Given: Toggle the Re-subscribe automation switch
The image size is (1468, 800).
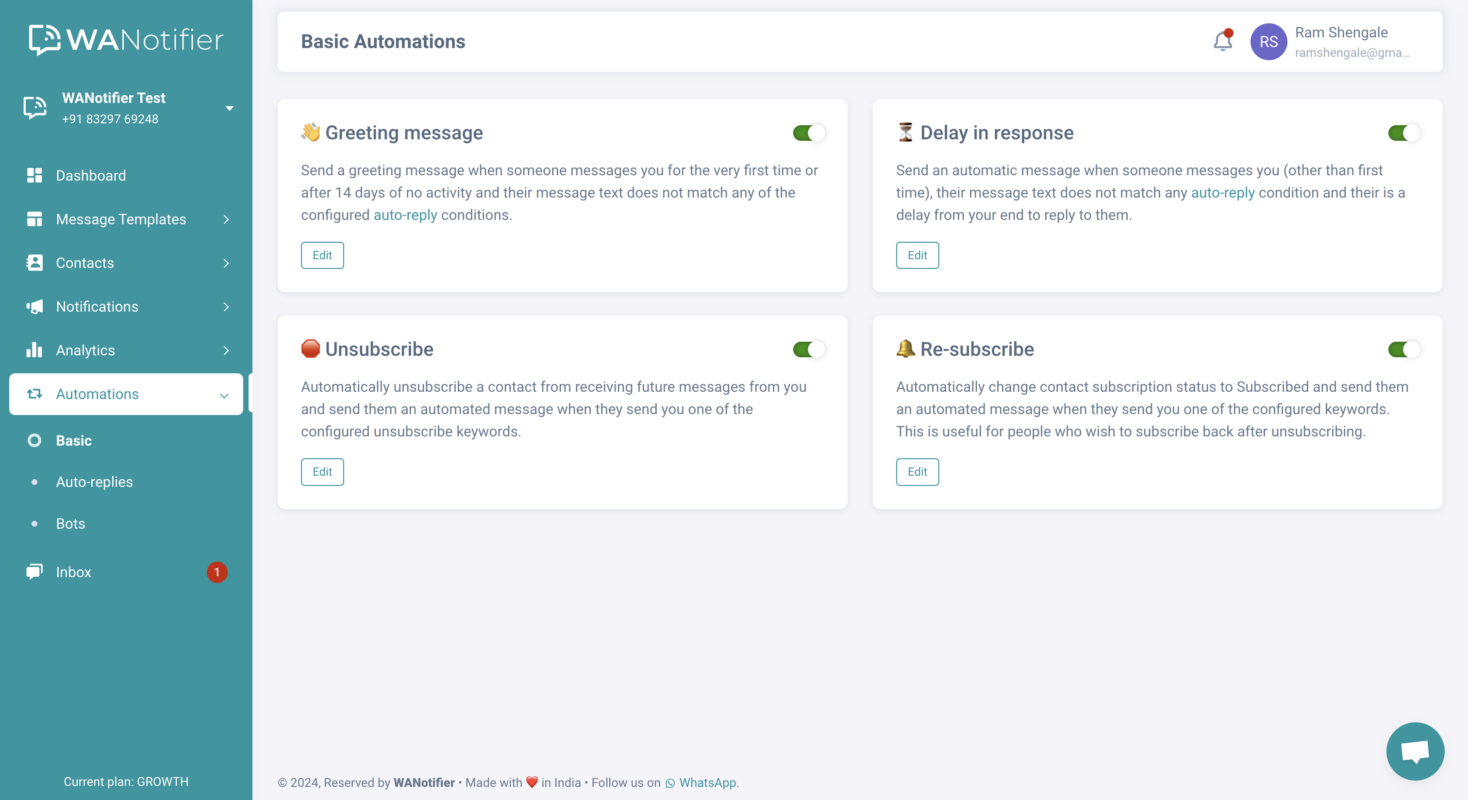Looking at the screenshot, I should pos(1404,349).
